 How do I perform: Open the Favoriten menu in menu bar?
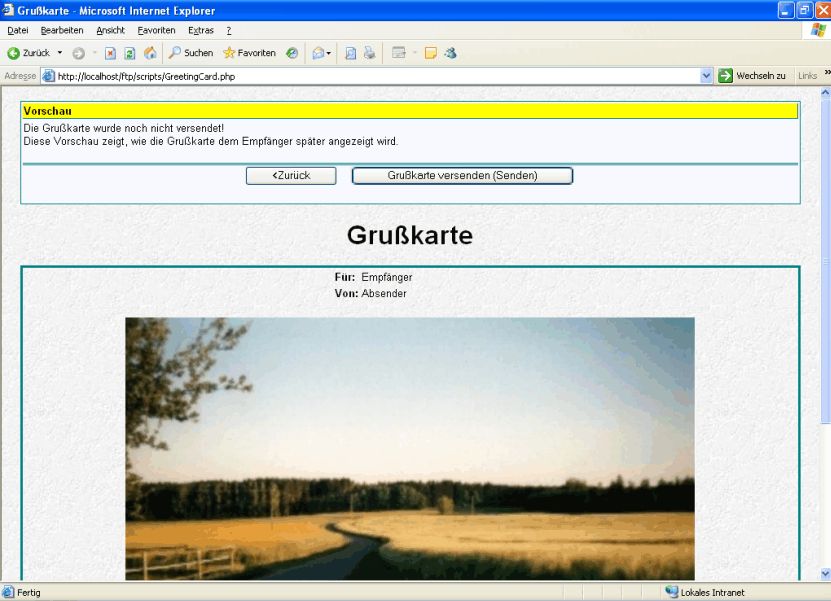coord(156,31)
